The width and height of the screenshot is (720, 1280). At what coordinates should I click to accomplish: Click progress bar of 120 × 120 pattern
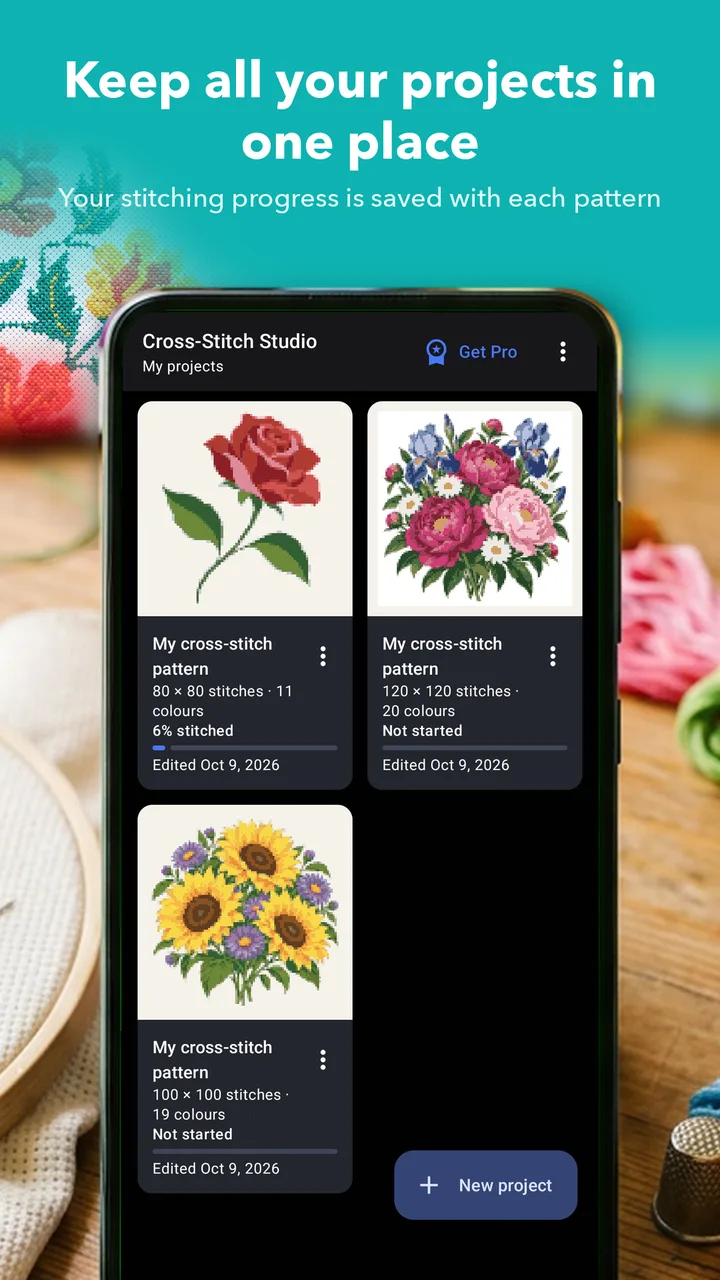(x=475, y=748)
